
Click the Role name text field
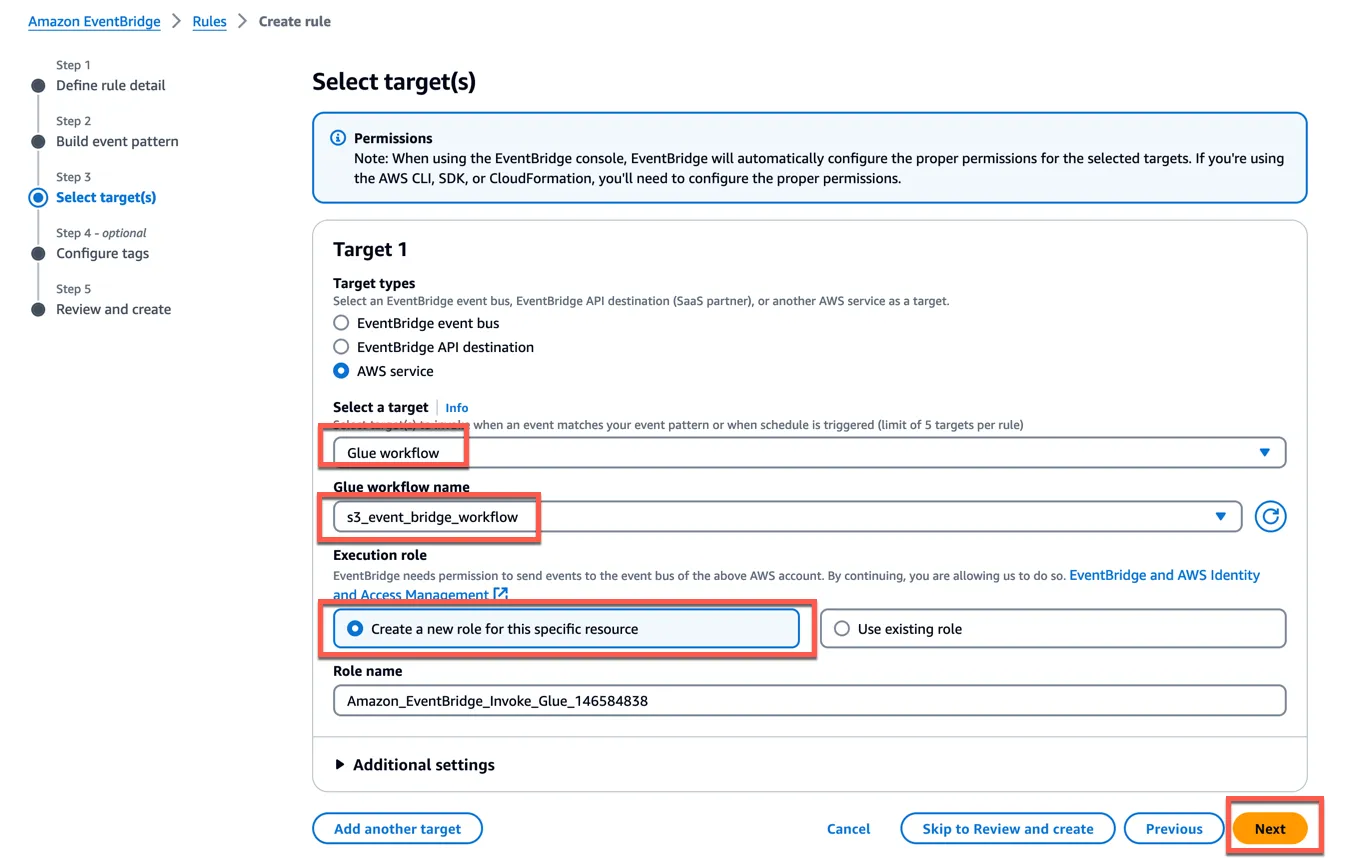tap(808, 701)
